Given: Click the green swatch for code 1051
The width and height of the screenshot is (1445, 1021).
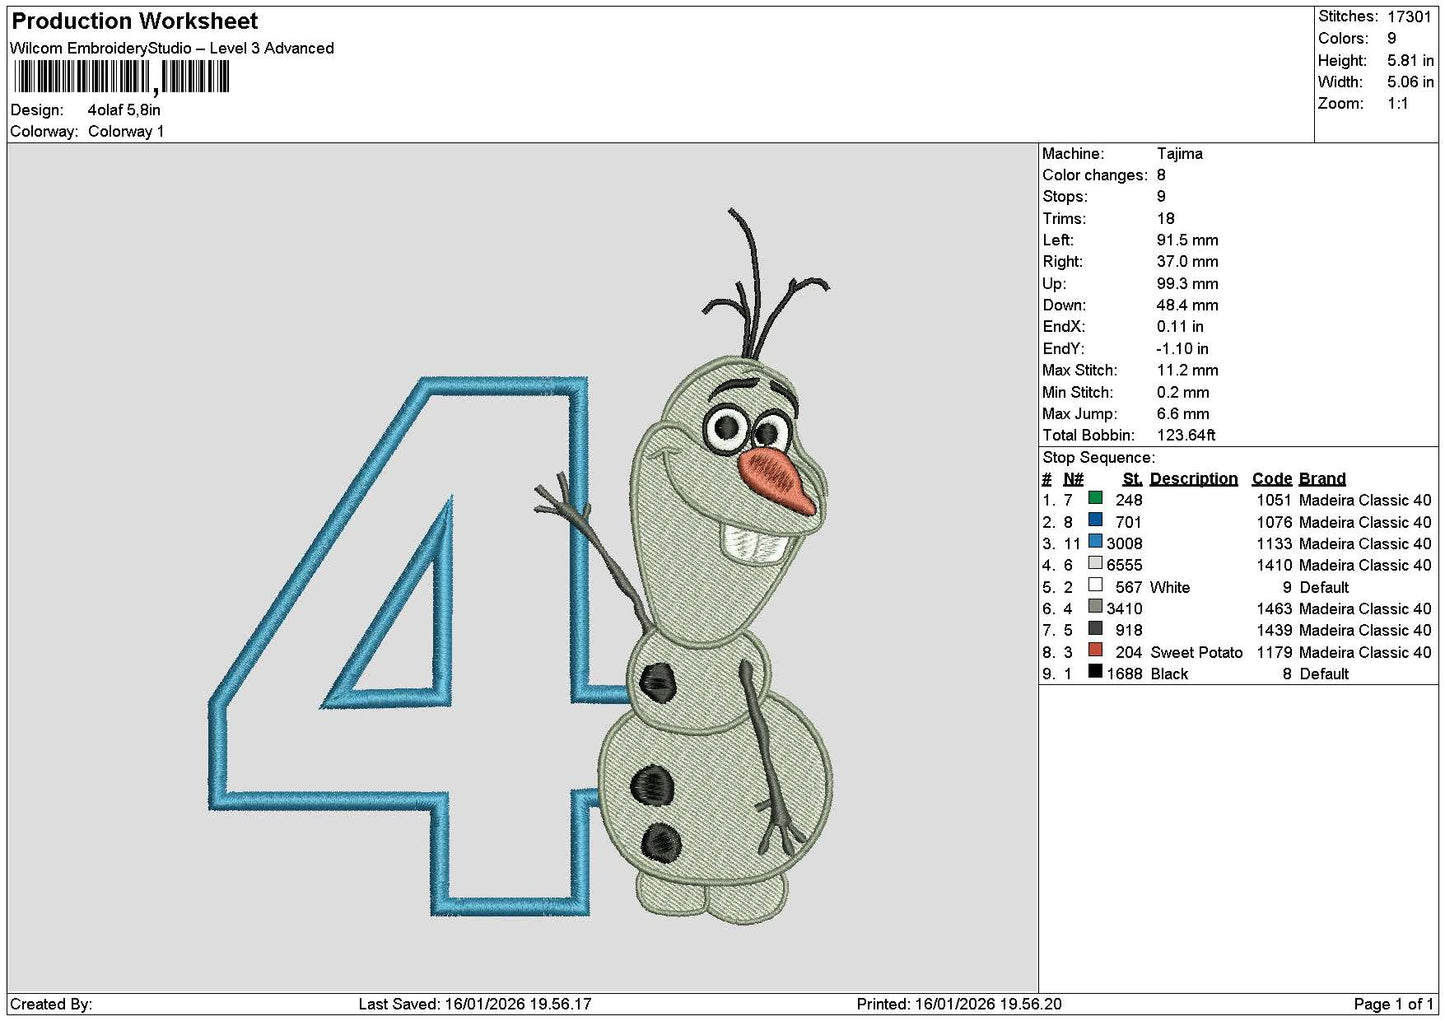Looking at the screenshot, I should click(x=1095, y=498).
